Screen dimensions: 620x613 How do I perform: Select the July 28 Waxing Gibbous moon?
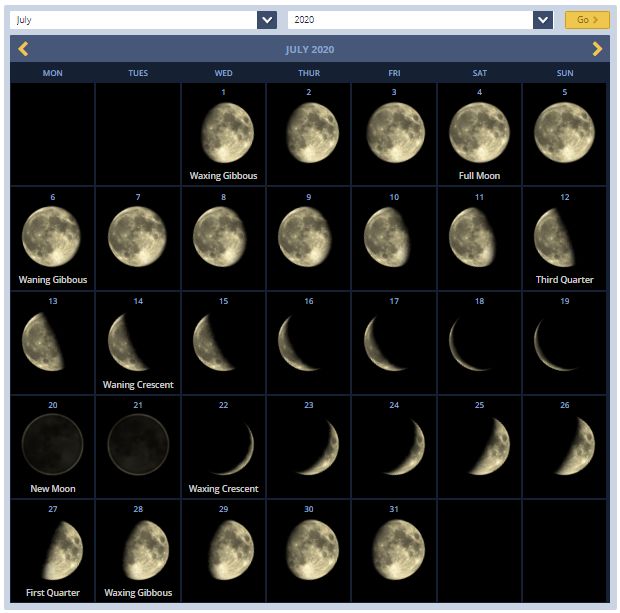(x=146, y=551)
